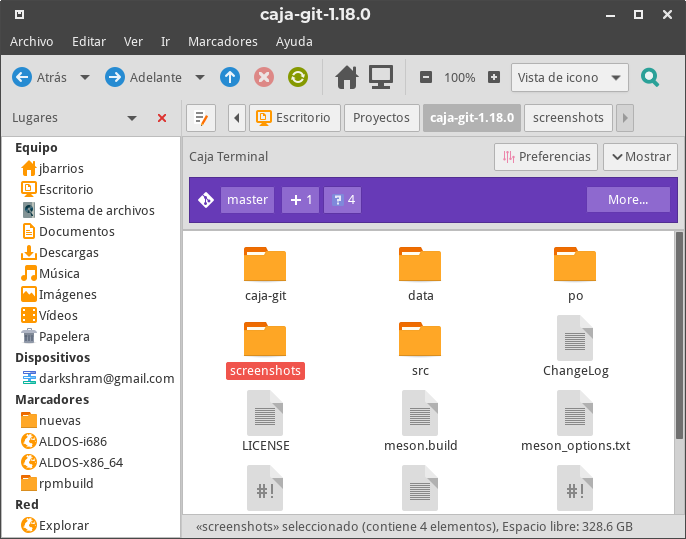Select the LICENSE file icon
This screenshot has height=539, width=686.
pyautogui.click(x=265, y=413)
